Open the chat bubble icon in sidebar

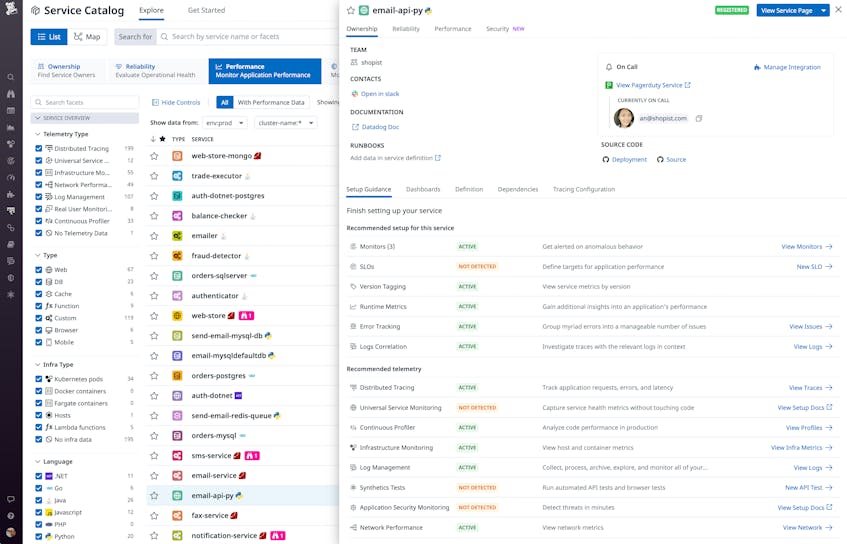click(11, 499)
